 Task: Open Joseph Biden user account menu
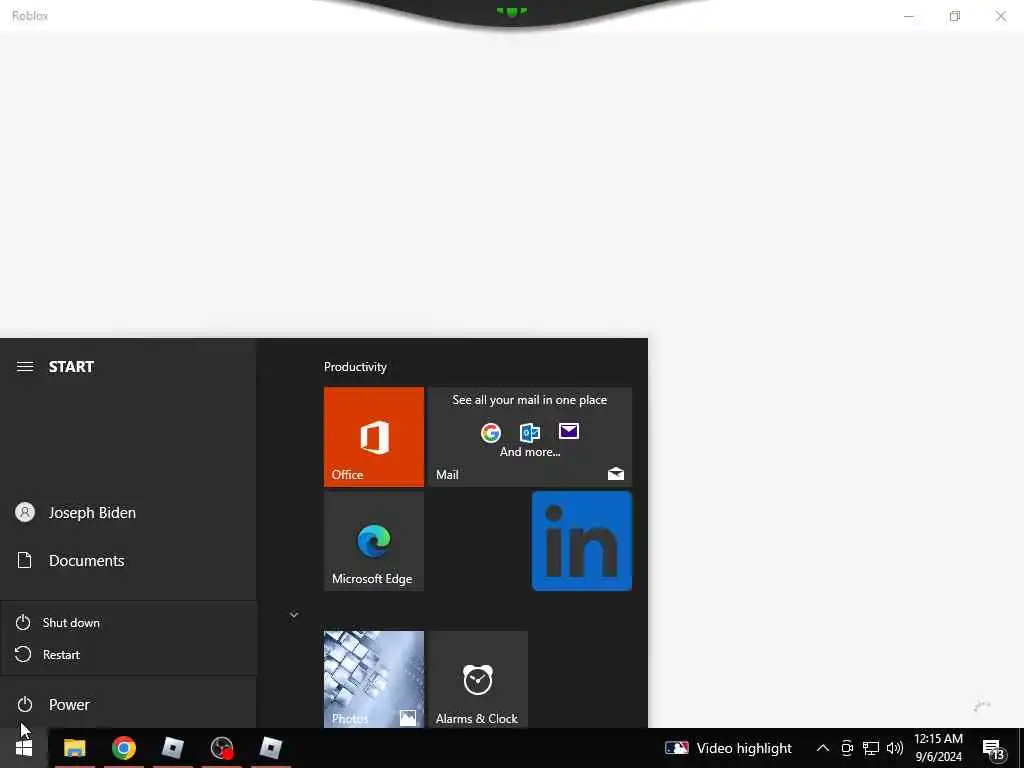[128, 513]
